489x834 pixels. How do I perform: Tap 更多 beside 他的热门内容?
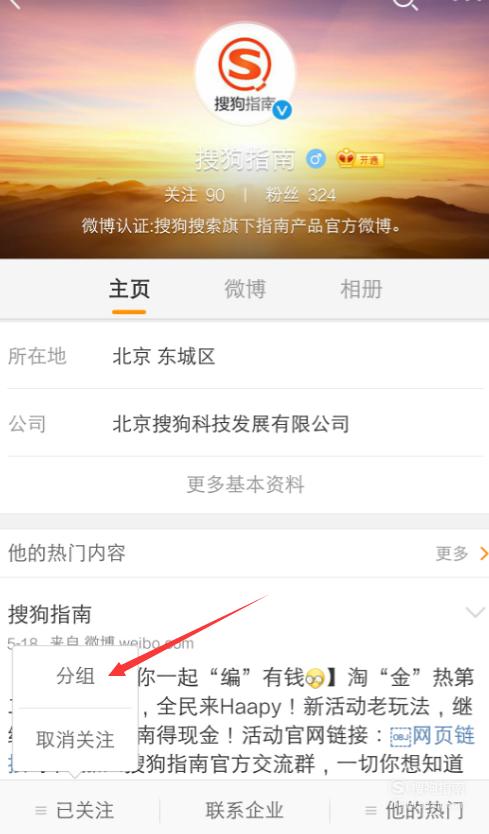coord(461,553)
